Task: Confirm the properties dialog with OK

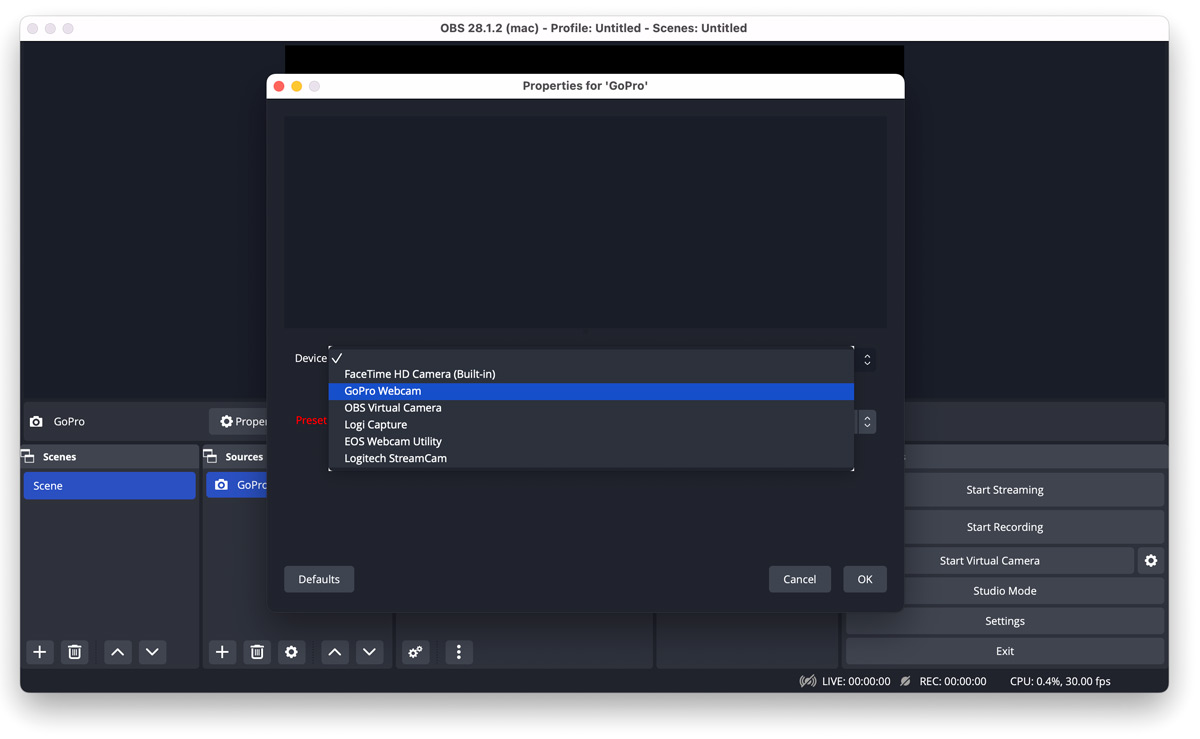Action: [x=864, y=579]
